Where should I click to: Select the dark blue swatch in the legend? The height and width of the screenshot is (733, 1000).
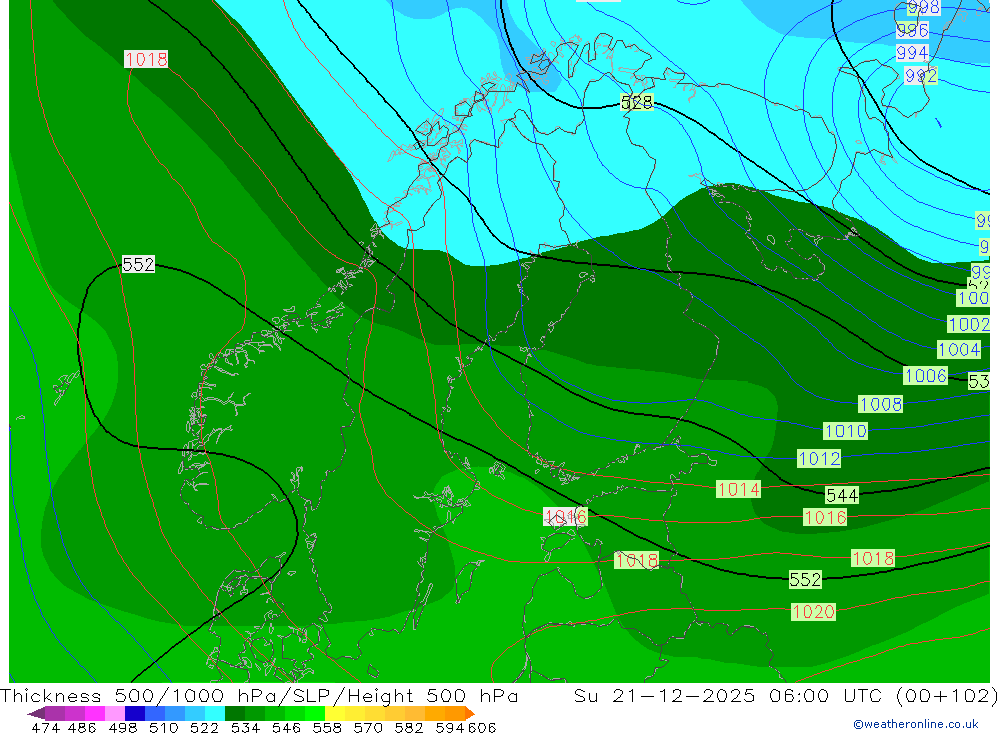click(135, 714)
